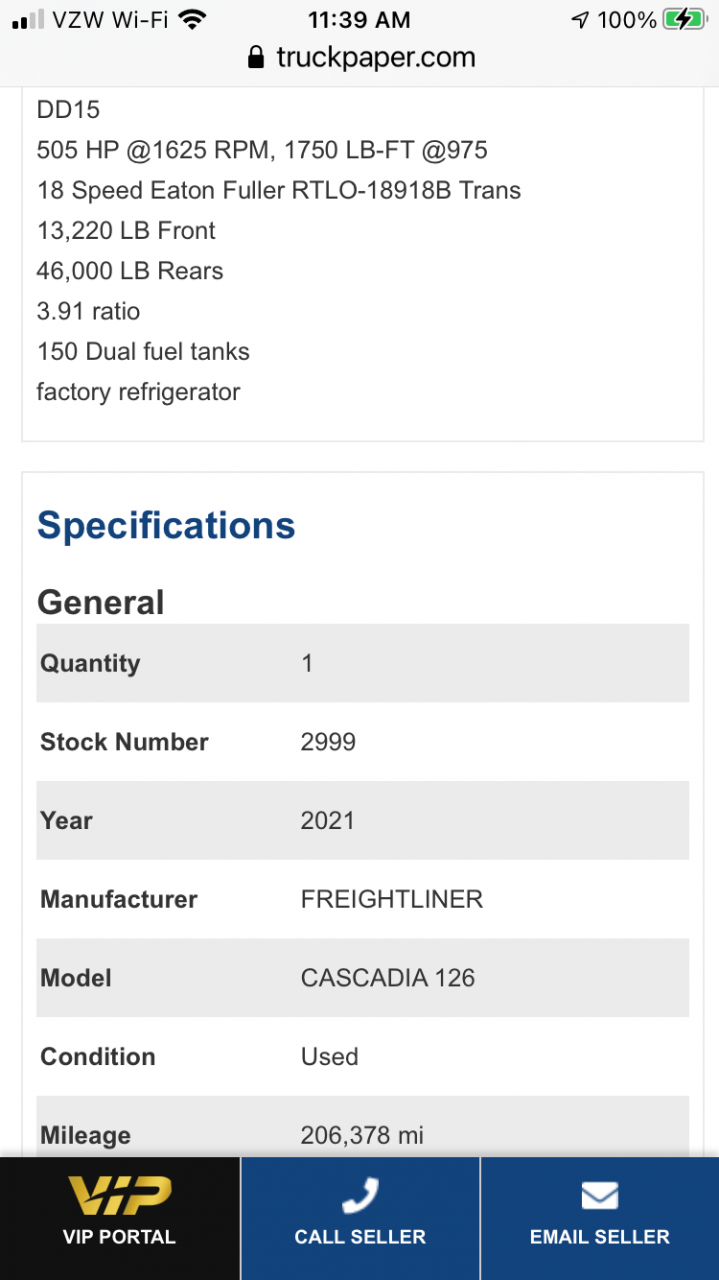719x1280 pixels.
Task: Tap the phone handset icon
Action: tap(360, 1197)
